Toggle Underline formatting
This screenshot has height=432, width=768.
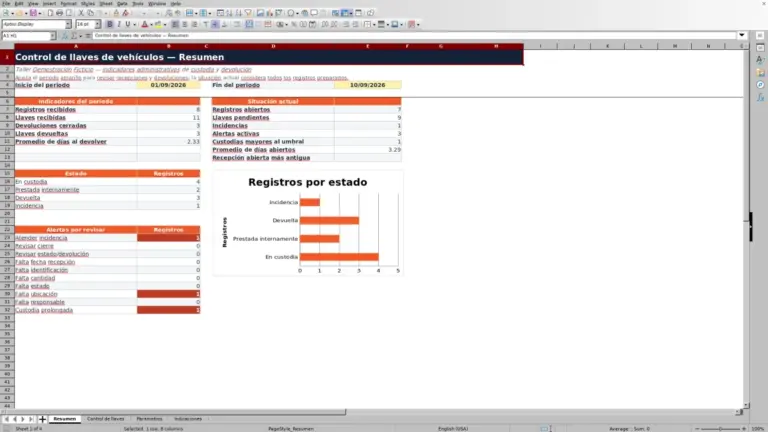[x=128, y=24]
